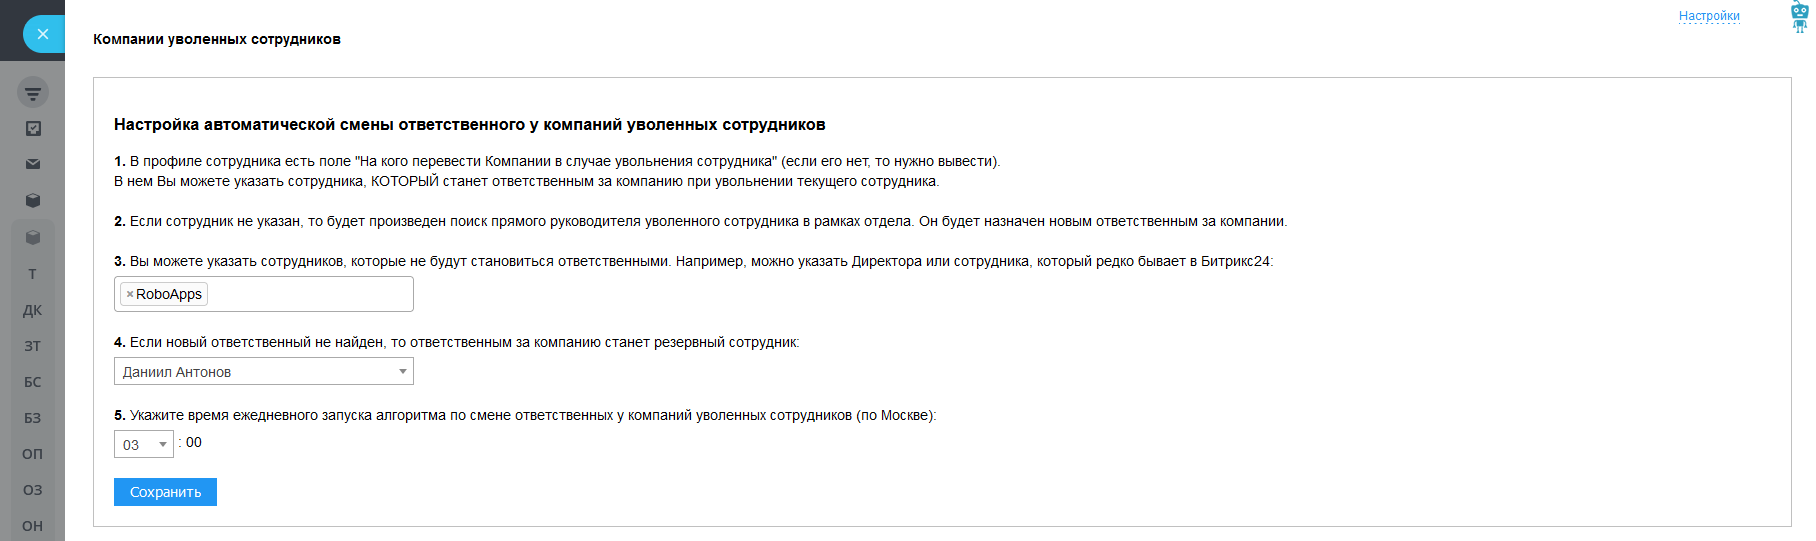The width and height of the screenshot is (1816, 541).
Task: Open the 'ОЗ' sidebar item
Action: [33, 490]
